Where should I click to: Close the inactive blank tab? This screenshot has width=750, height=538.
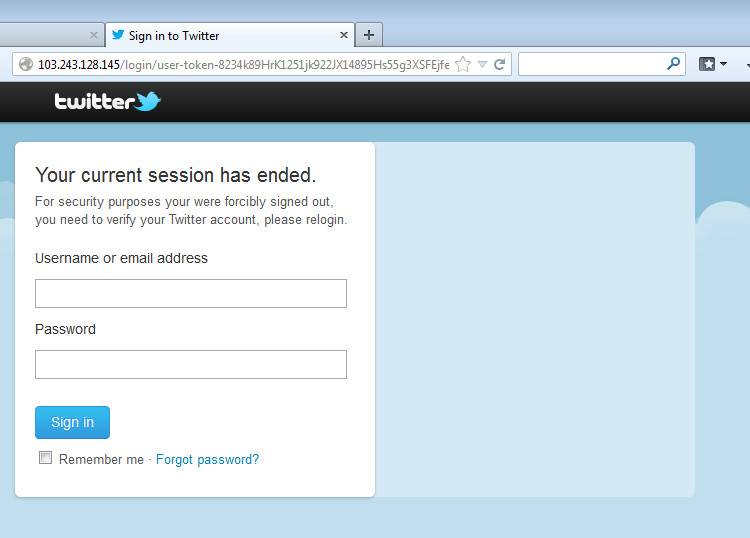94,35
